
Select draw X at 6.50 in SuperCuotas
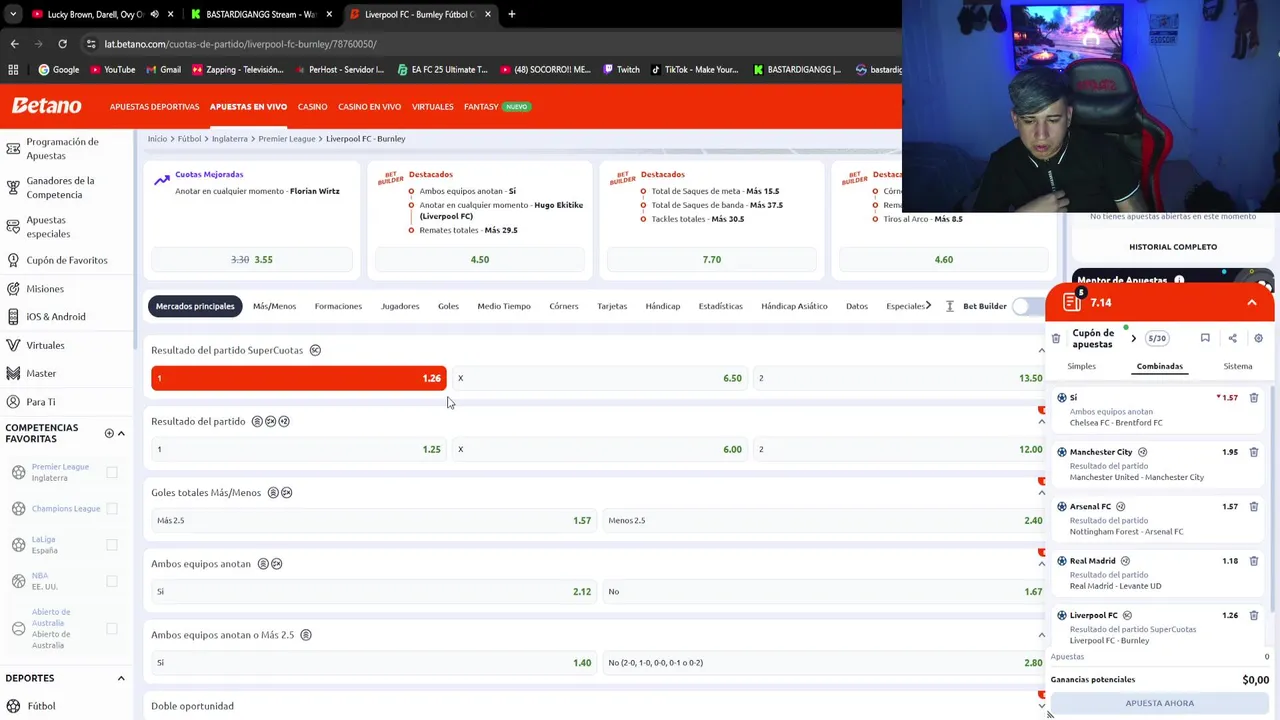tap(599, 378)
